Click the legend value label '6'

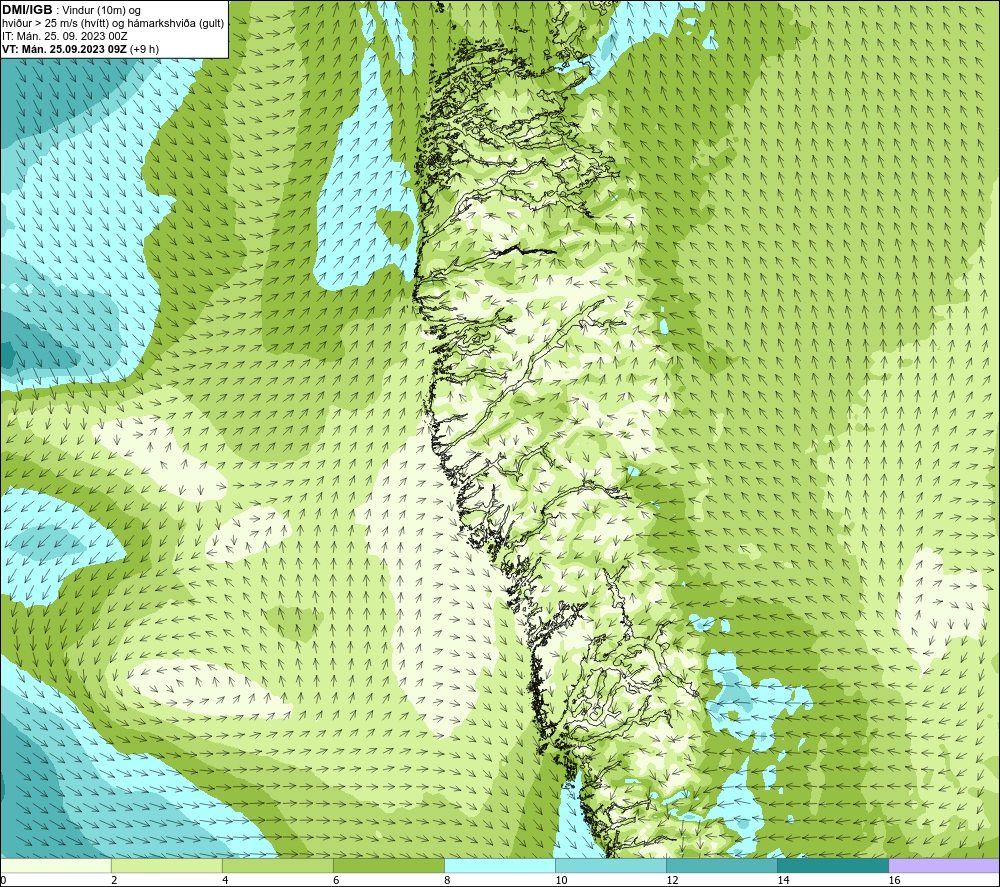click(x=336, y=880)
